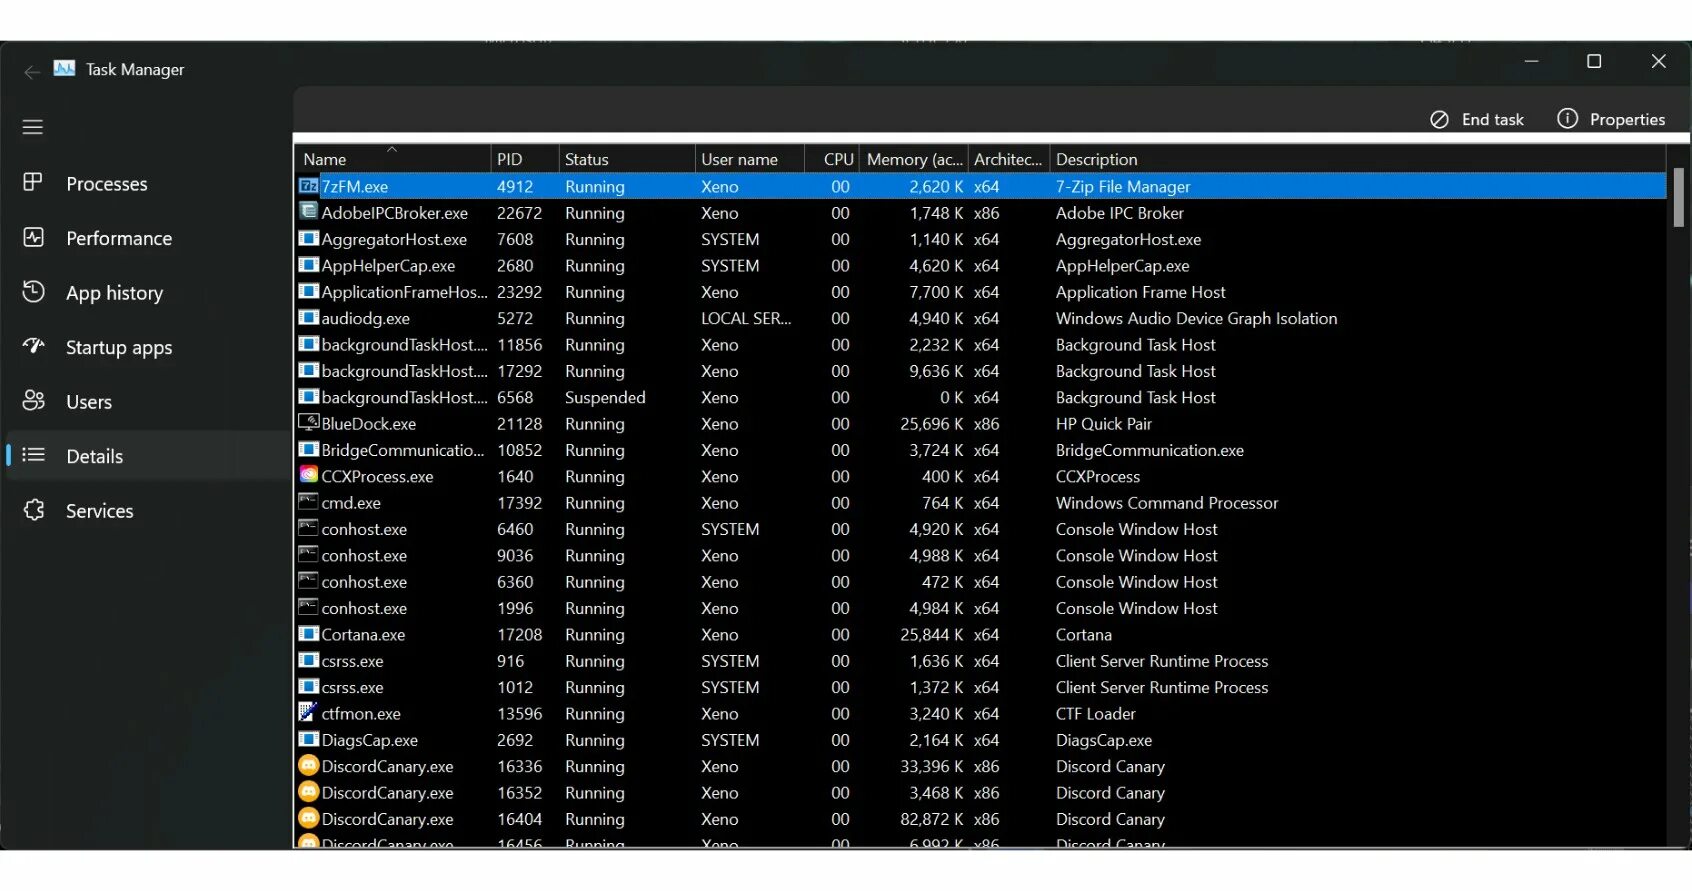Screen dimensions: 1692x891
Task: Open the hamburger navigation menu
Action: click(x=33, y=127)
